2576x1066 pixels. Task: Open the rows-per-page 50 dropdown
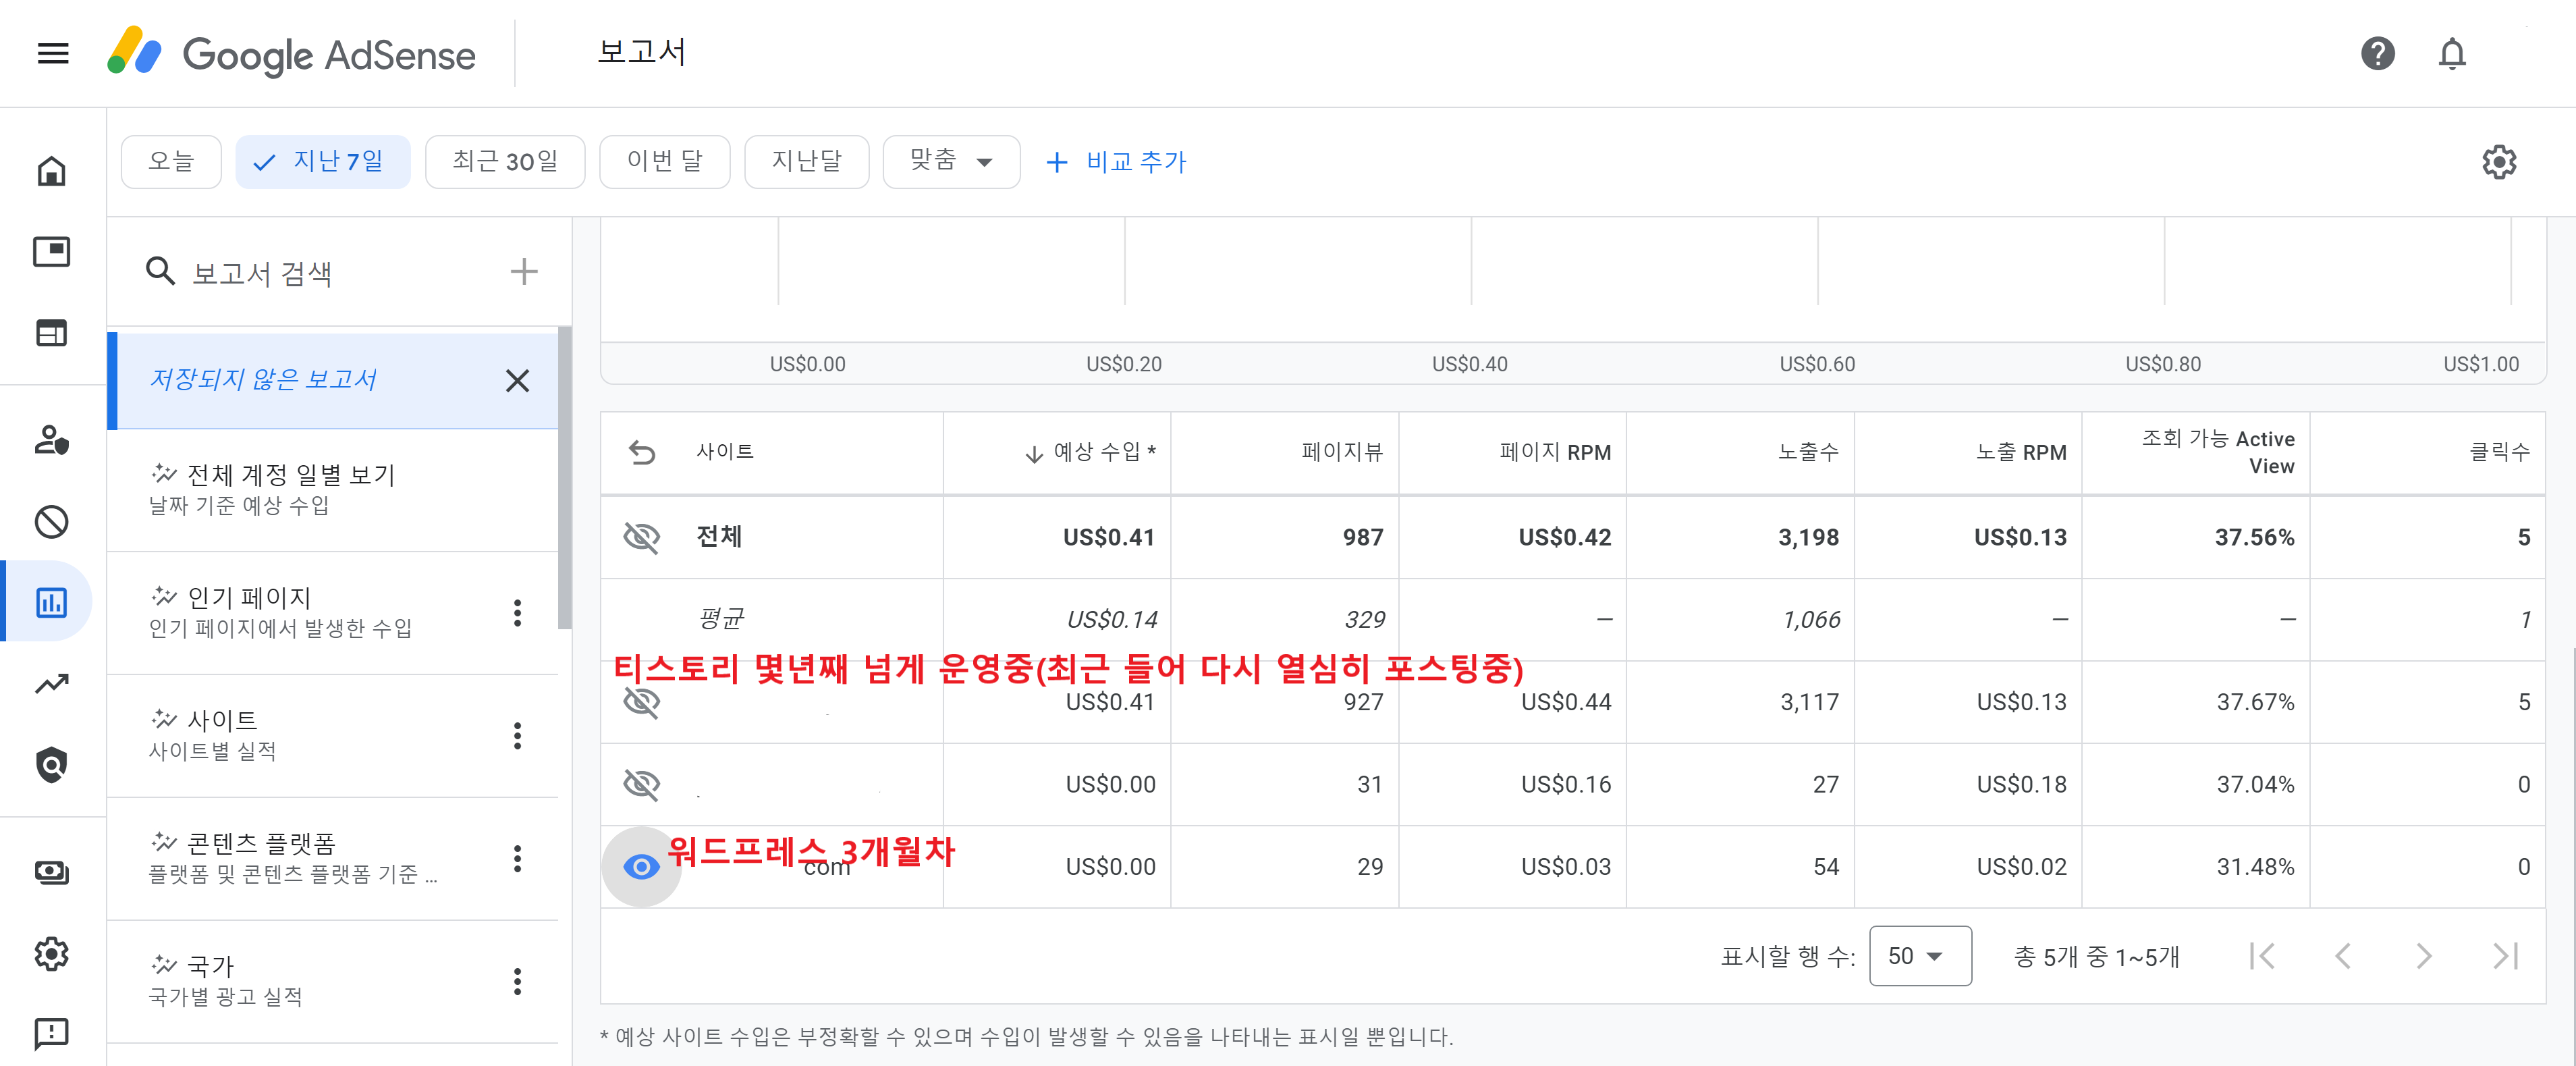point(1920,956)
